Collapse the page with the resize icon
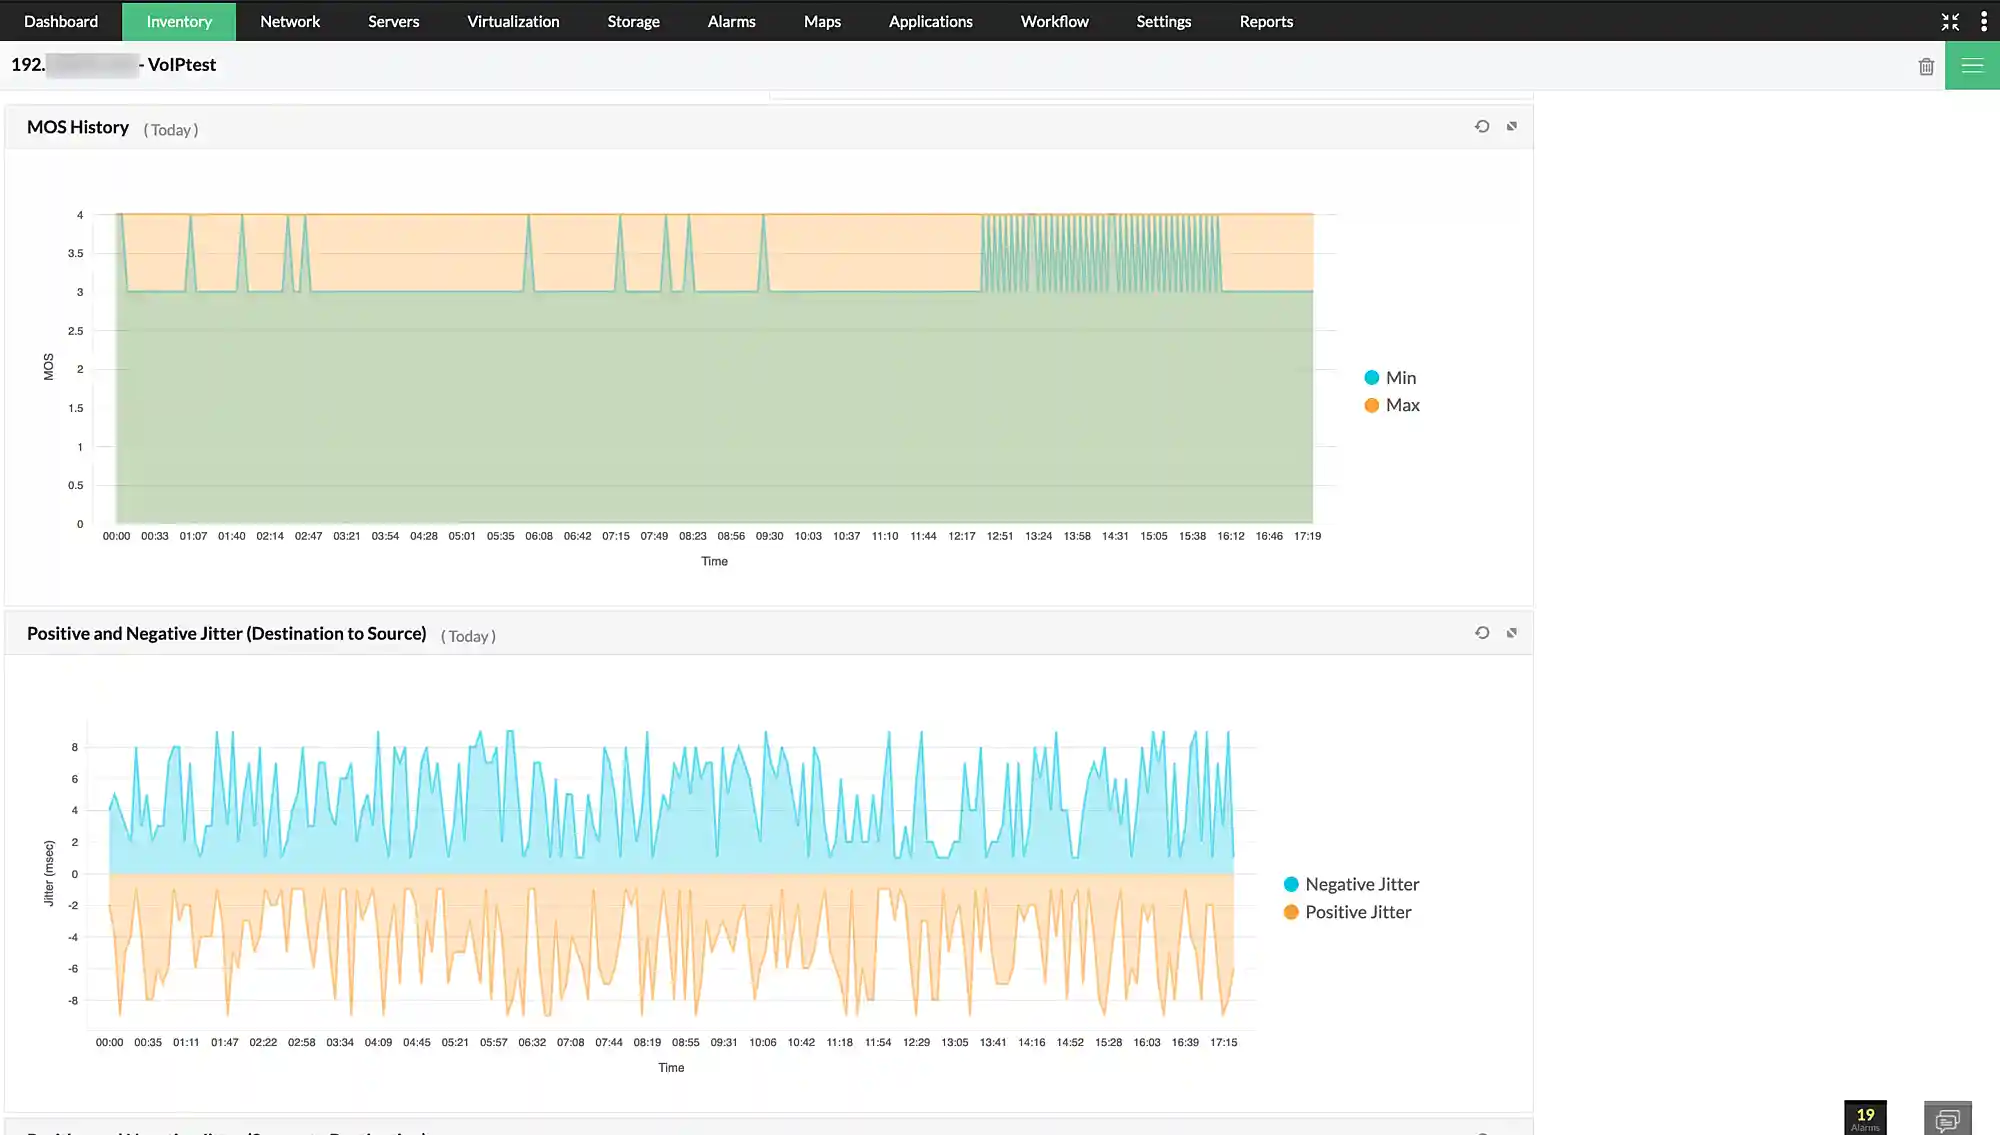 tap(1950, 21)
